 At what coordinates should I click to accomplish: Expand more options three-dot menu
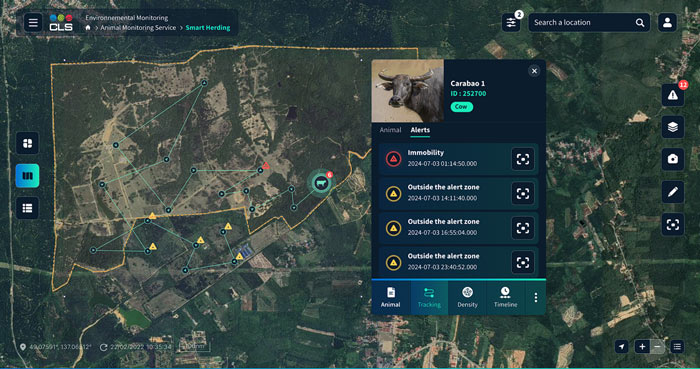coord(536,298)
